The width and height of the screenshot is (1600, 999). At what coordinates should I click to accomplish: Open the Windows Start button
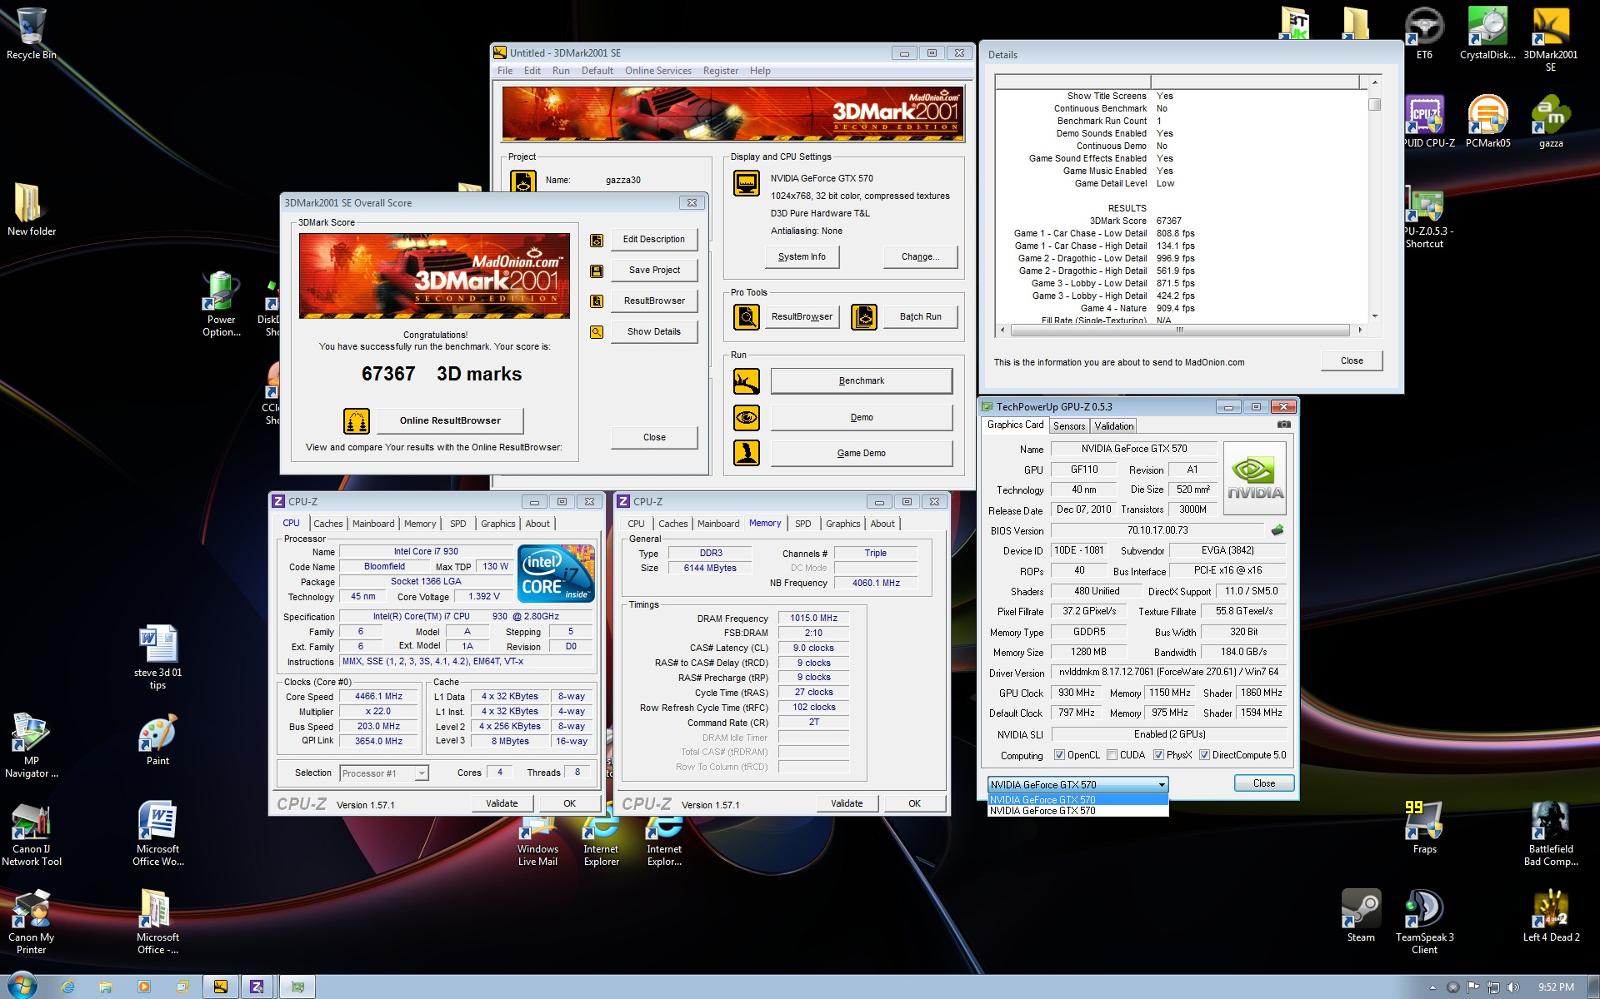[21, 986]
